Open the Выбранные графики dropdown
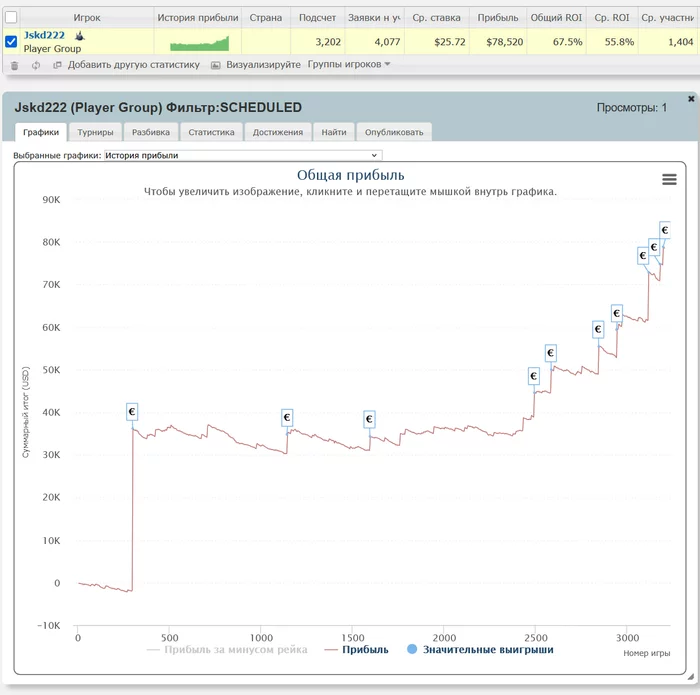 (x=242, y=155)
